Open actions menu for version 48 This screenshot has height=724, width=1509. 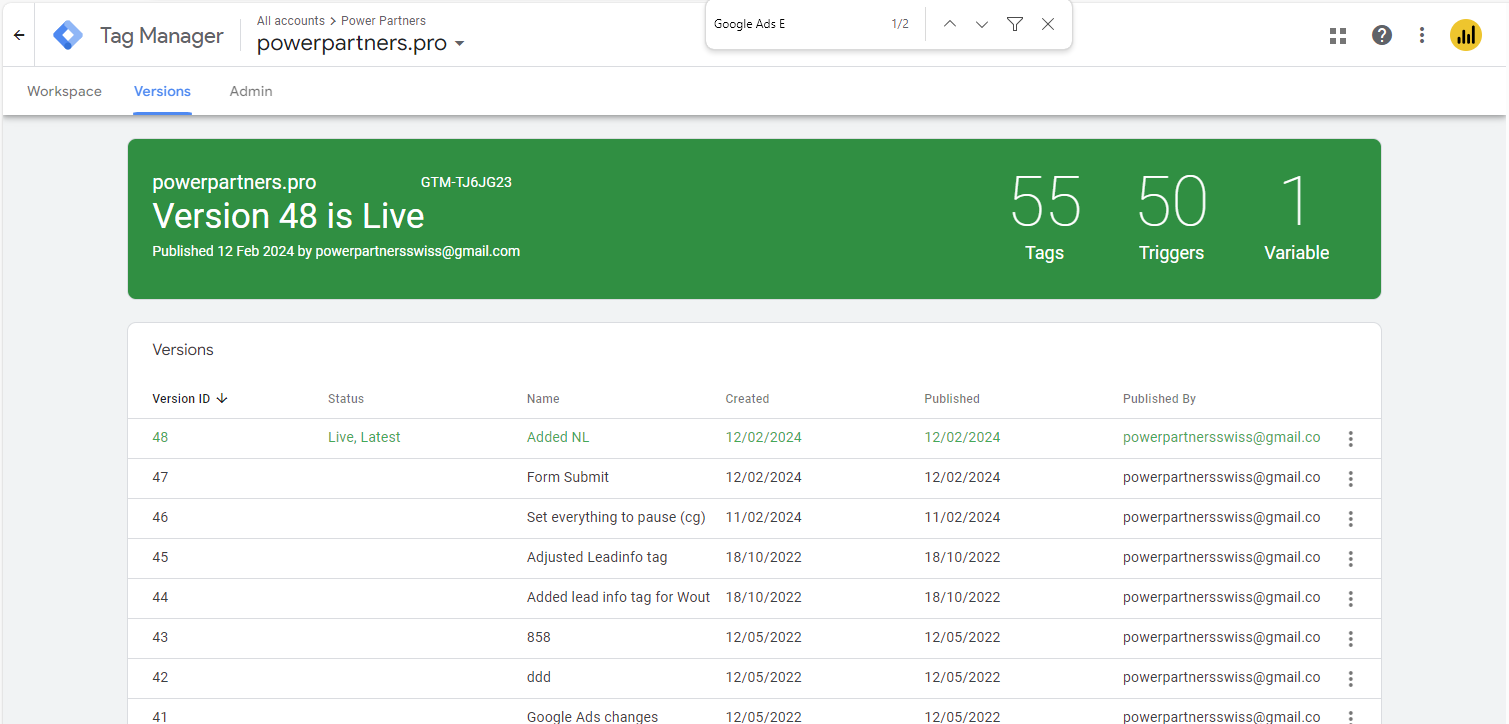[1351, 439]
